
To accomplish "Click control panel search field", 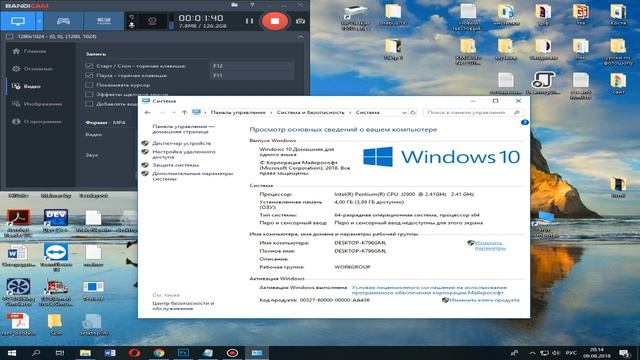I will (473, 113).
